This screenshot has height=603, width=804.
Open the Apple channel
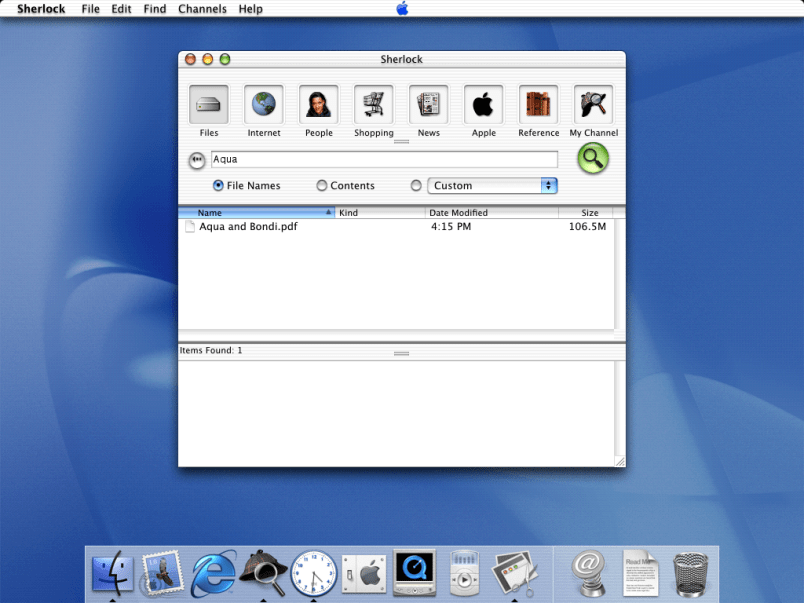coord(483,104)
